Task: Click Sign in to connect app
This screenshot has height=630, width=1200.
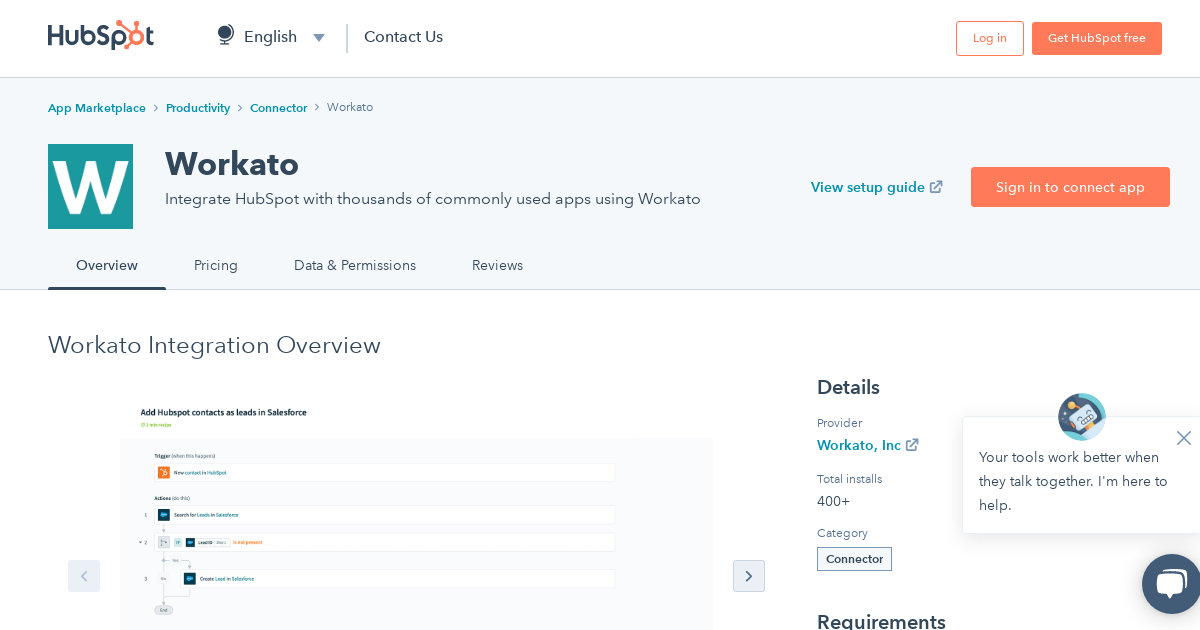Action: click(x=1070, y=187)
